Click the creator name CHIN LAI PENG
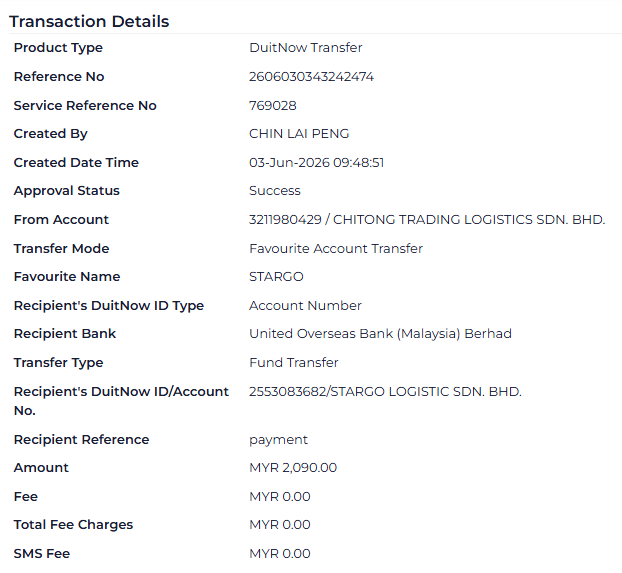622x573 pixels. point(299,134)
